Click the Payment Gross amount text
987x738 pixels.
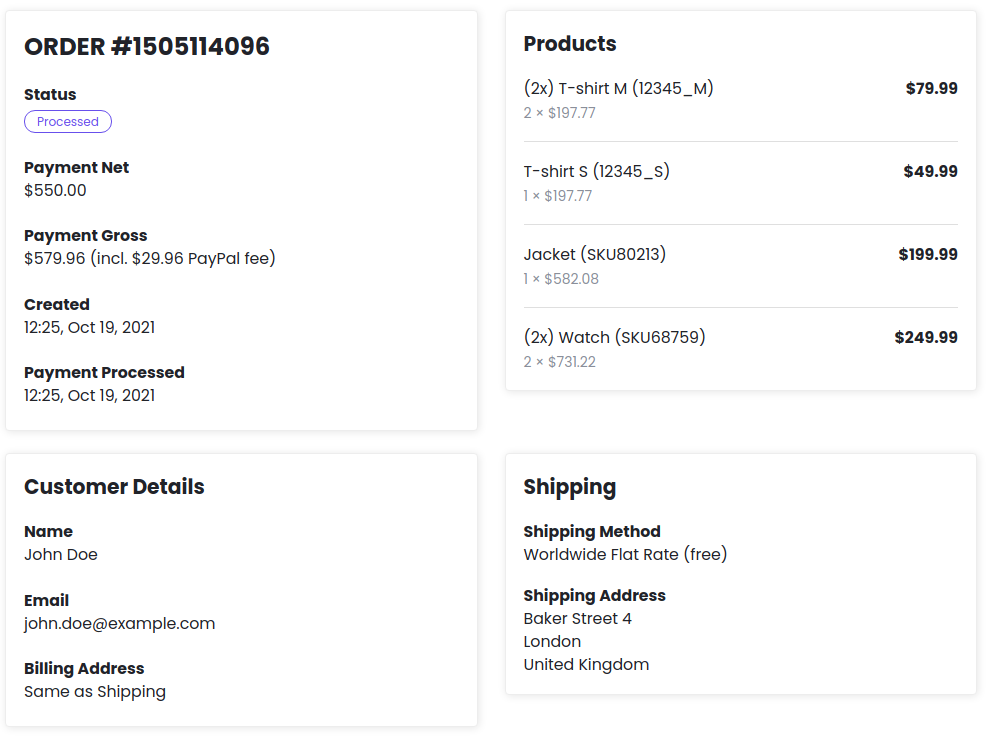150,258
